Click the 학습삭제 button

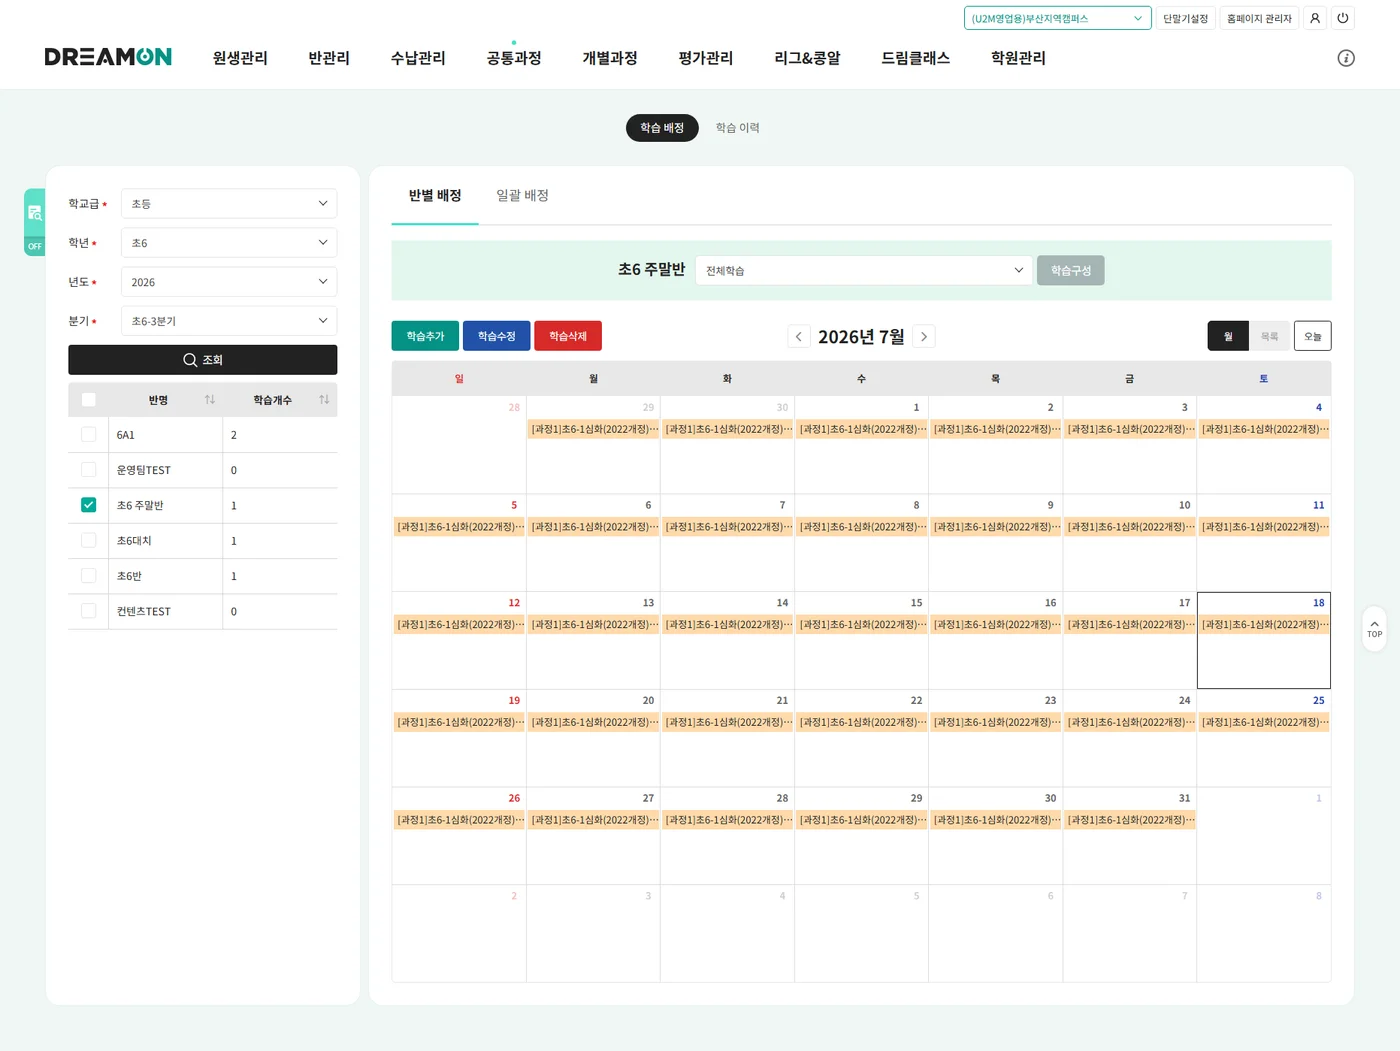pyautogui.click(x=568, y=336)
